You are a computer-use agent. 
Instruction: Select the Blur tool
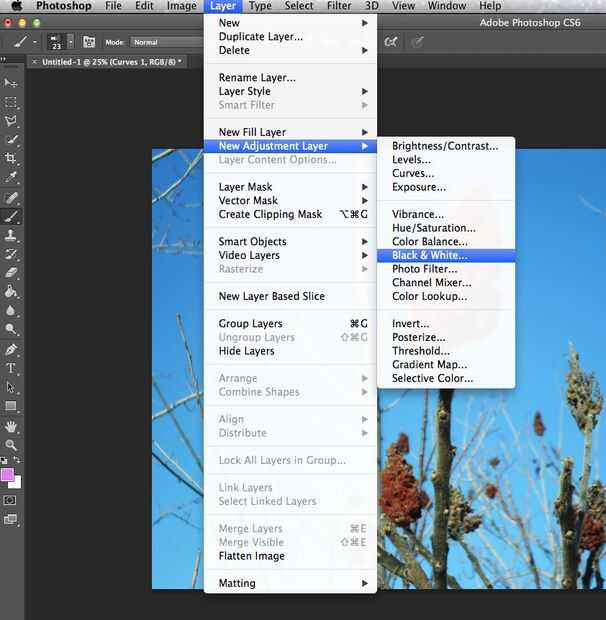10,310
